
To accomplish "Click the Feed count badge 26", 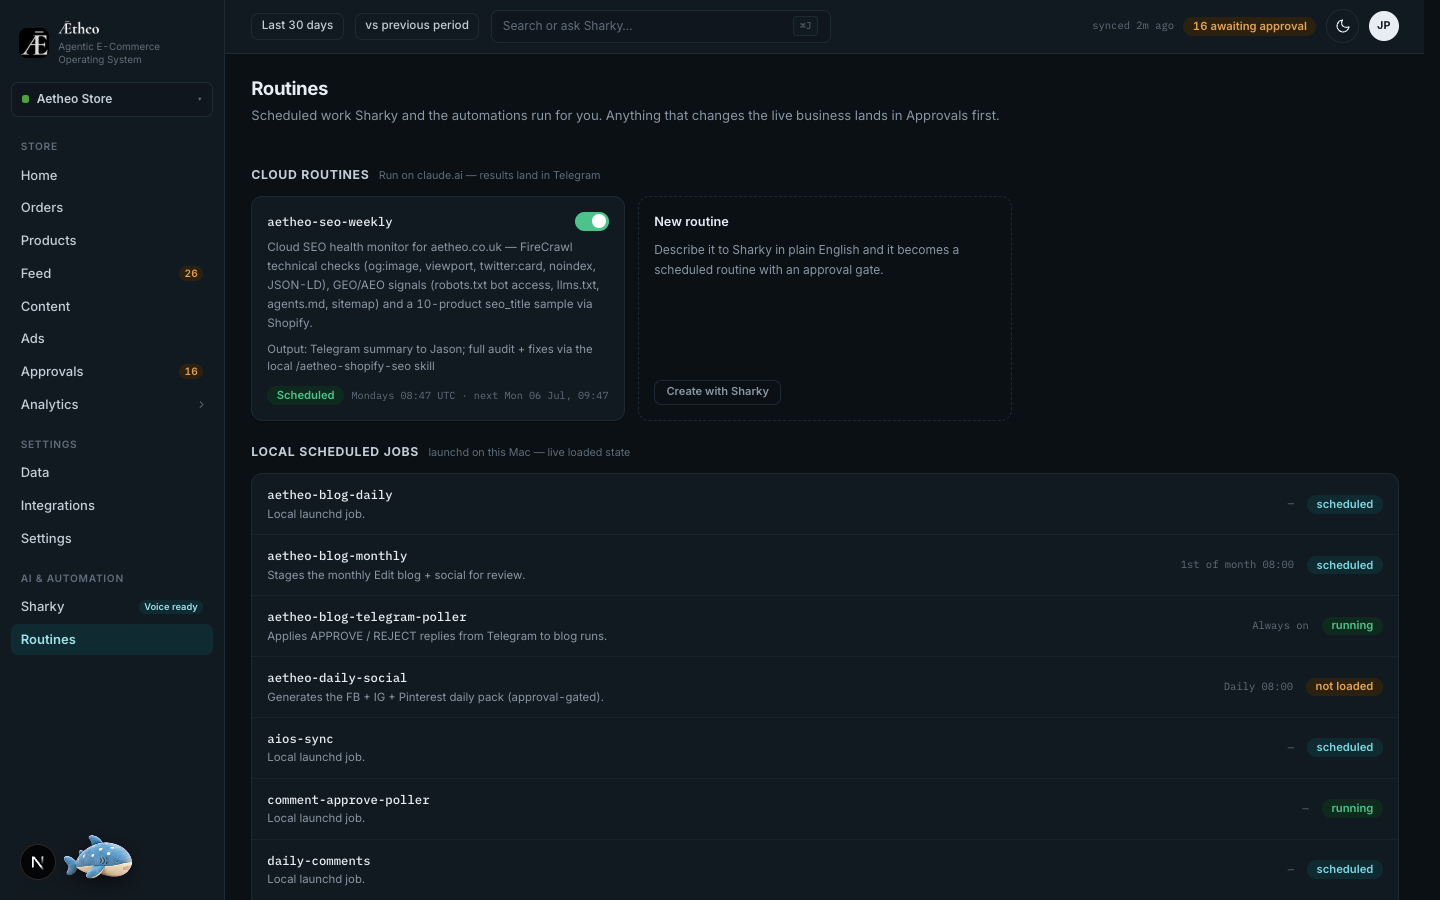I will pyautogui.click(x=191, y=273).
